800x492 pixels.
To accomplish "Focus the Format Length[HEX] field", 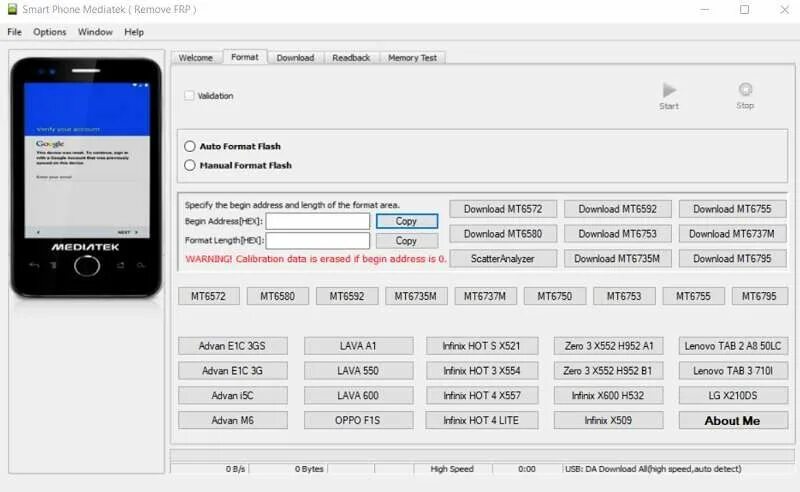I will point(317,240).
